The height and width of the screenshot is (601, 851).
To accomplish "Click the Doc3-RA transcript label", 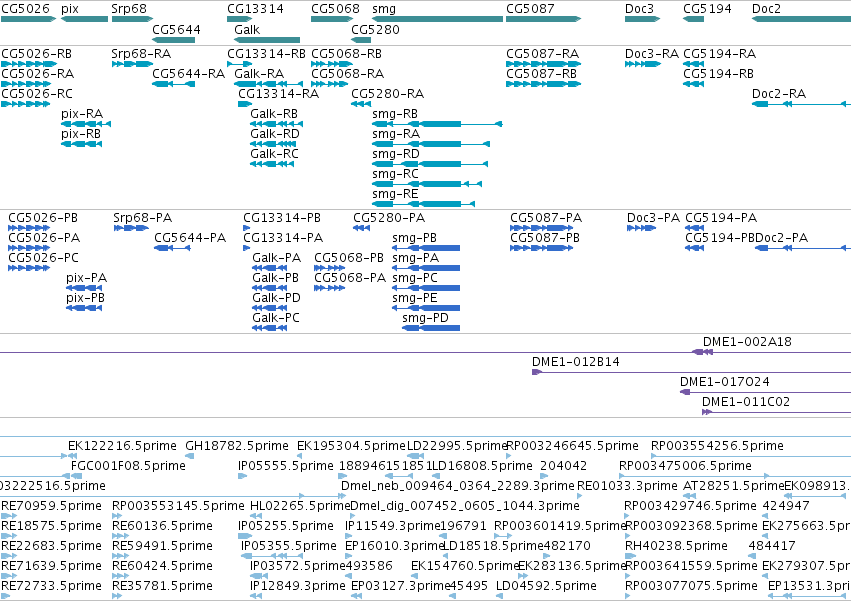I will (x=652, y=54).
